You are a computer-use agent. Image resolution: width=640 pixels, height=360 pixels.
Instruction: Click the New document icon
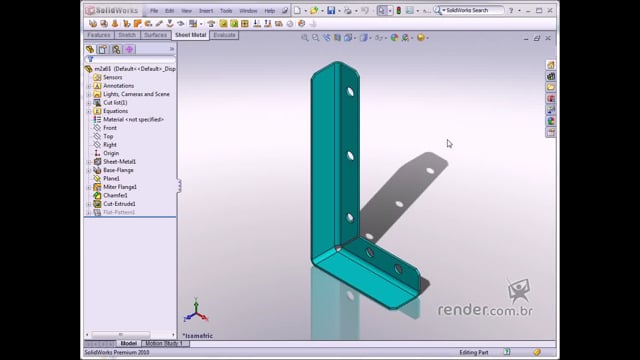pos(298,11)
